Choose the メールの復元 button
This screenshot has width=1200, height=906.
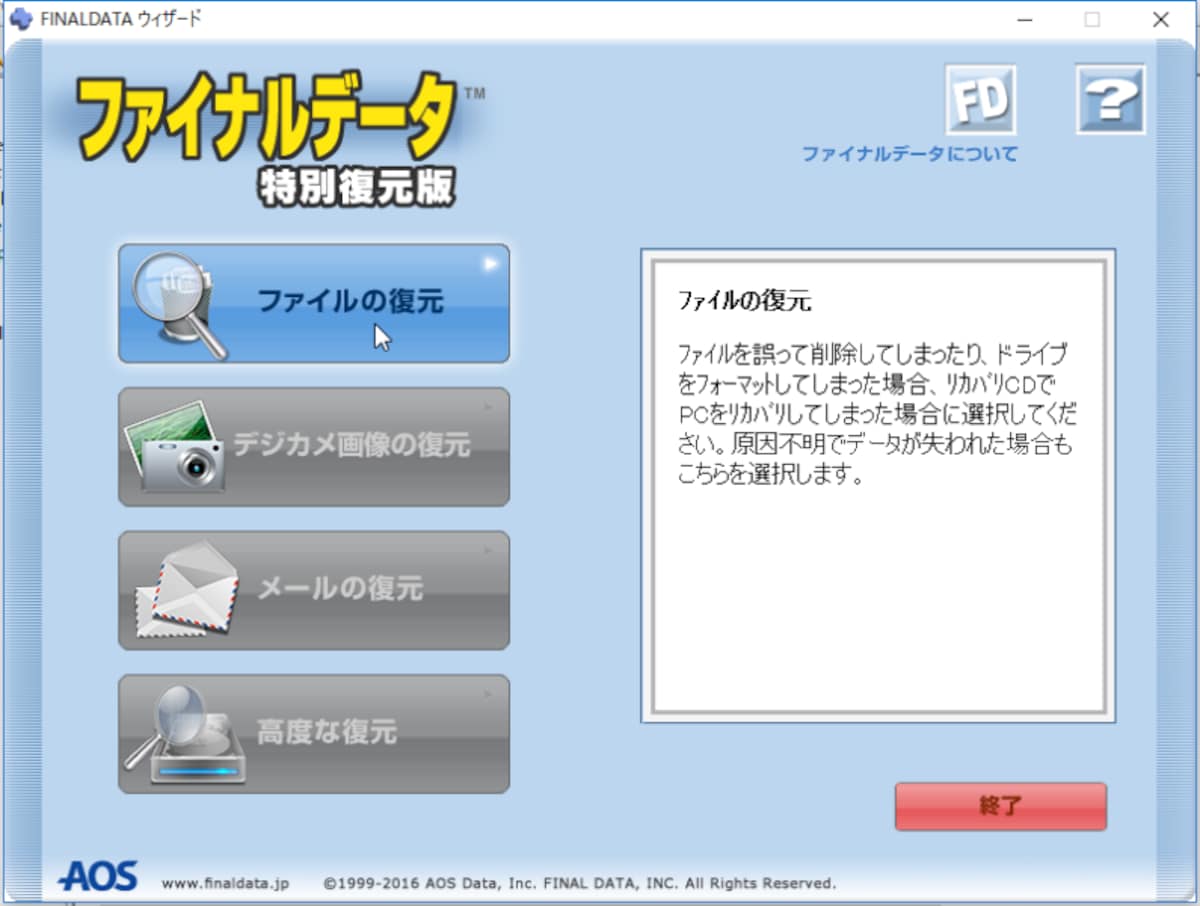314,590
